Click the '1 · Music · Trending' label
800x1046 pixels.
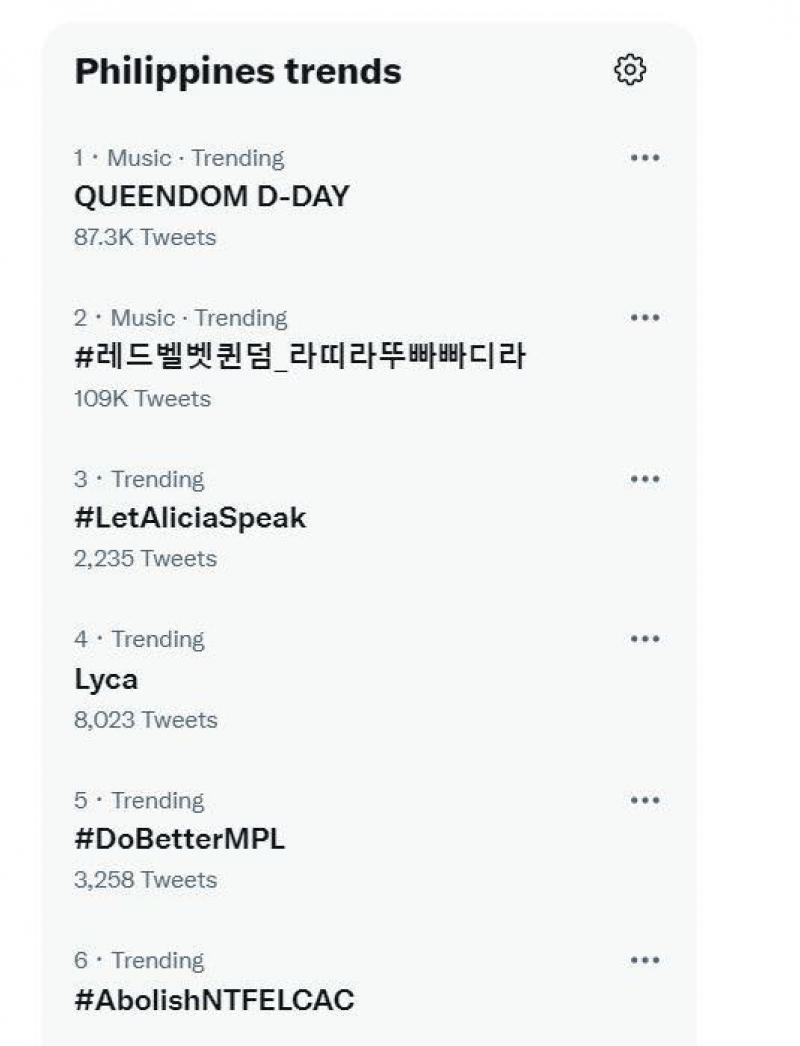[x=179, y=158]
